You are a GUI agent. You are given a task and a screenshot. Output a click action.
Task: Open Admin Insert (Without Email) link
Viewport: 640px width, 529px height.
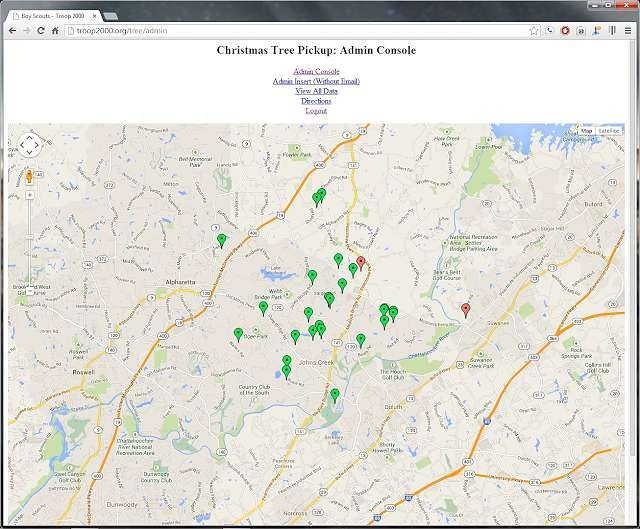coord(316,81)
